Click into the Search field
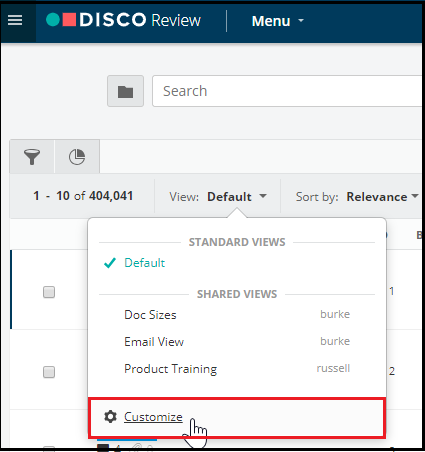 (287, 91)
